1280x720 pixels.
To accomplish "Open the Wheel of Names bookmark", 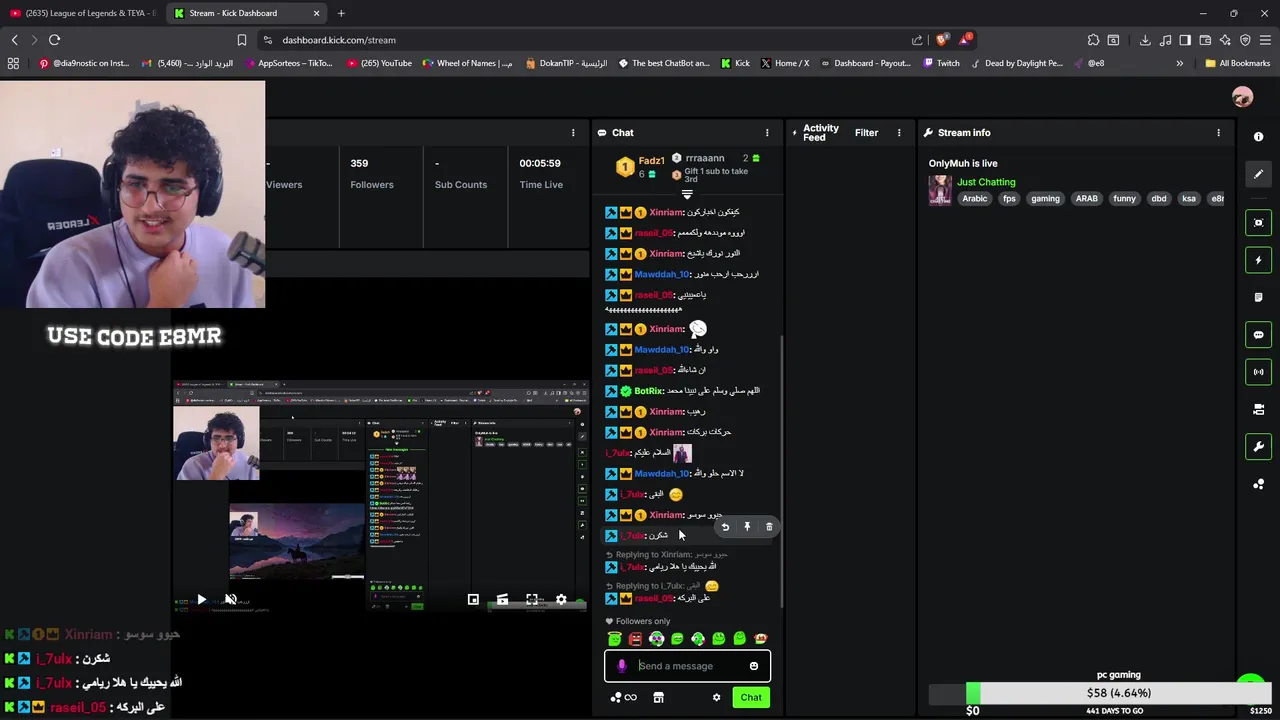I will pyautogui.click(x=466, y=63).
